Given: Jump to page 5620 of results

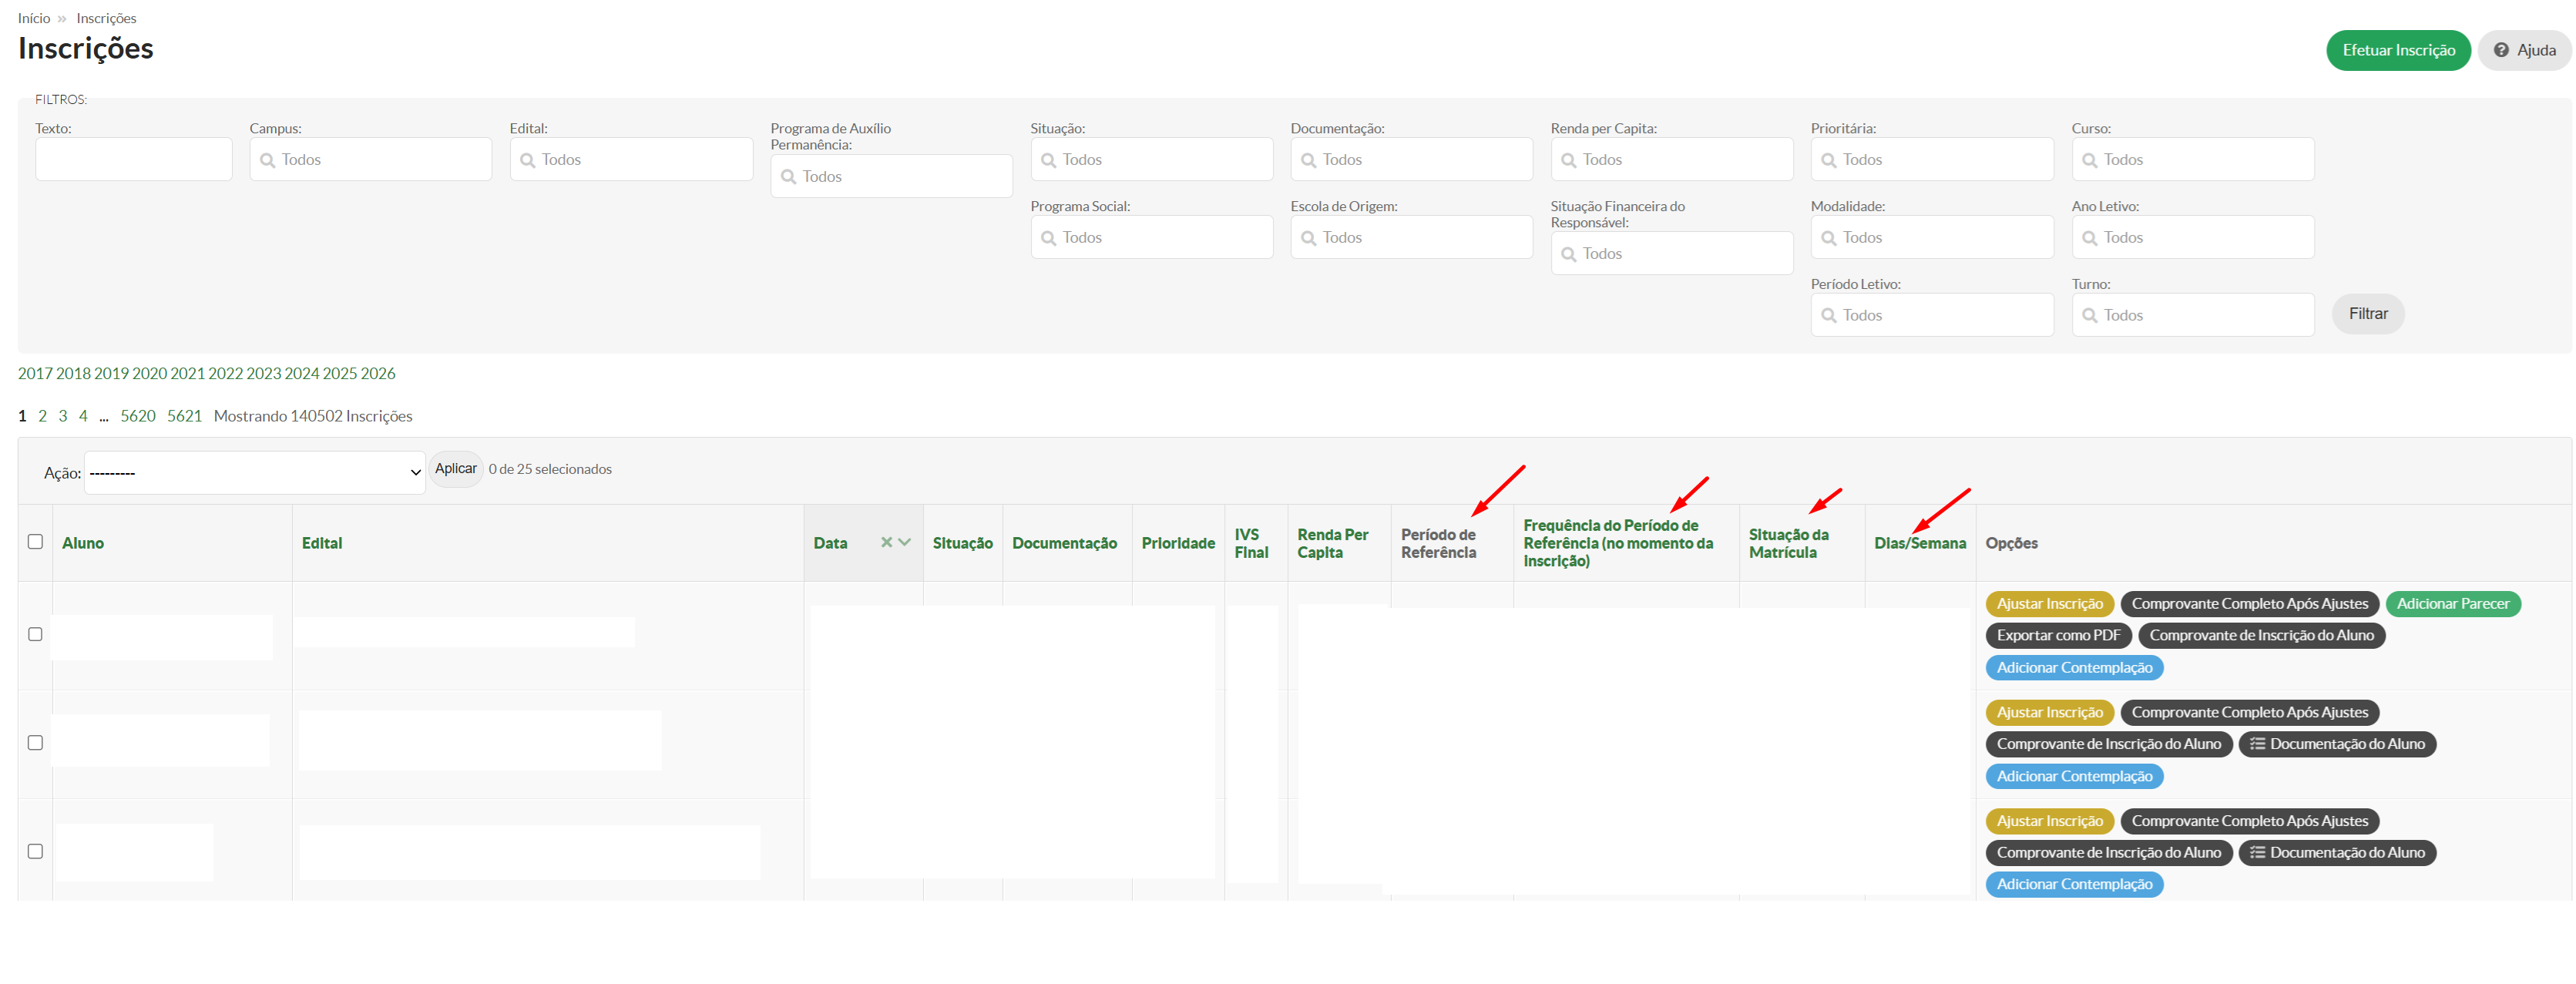Looking at the screenshot, I should pyautogui.click(x=138, y=416).
